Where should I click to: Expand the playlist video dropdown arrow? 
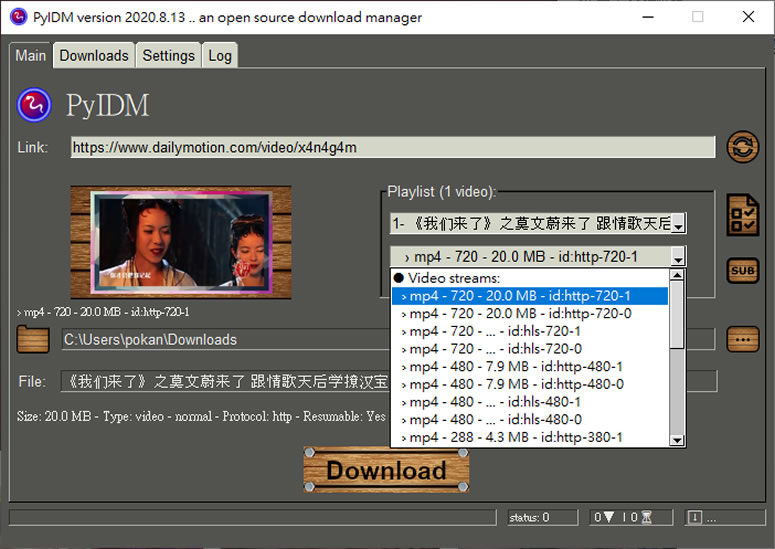pos(678,224)
